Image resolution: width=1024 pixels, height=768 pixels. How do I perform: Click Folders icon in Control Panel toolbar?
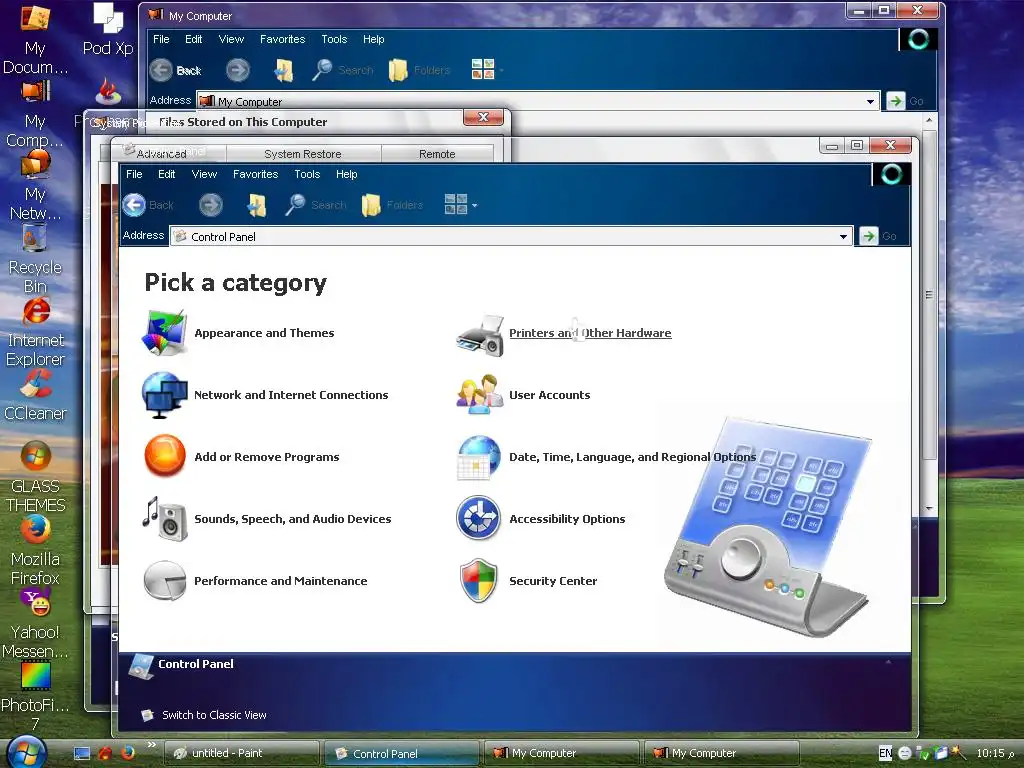point(372,205)
